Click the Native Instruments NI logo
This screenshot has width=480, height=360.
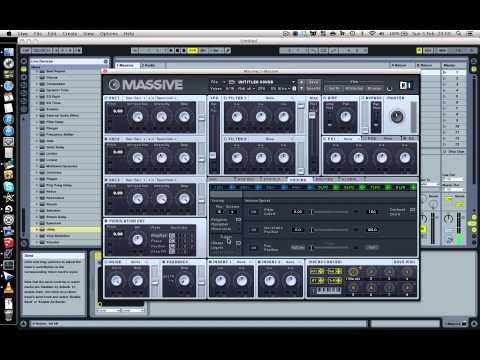(405, 85)
